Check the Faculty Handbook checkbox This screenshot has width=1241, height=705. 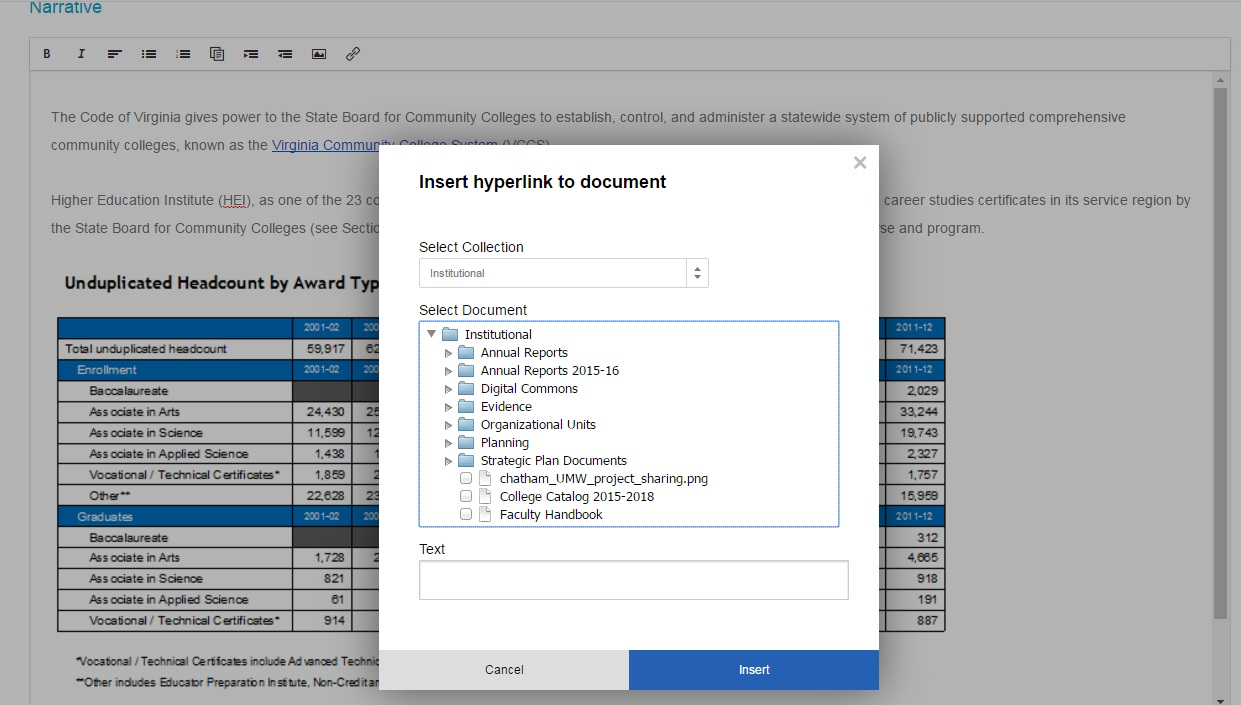465,513
